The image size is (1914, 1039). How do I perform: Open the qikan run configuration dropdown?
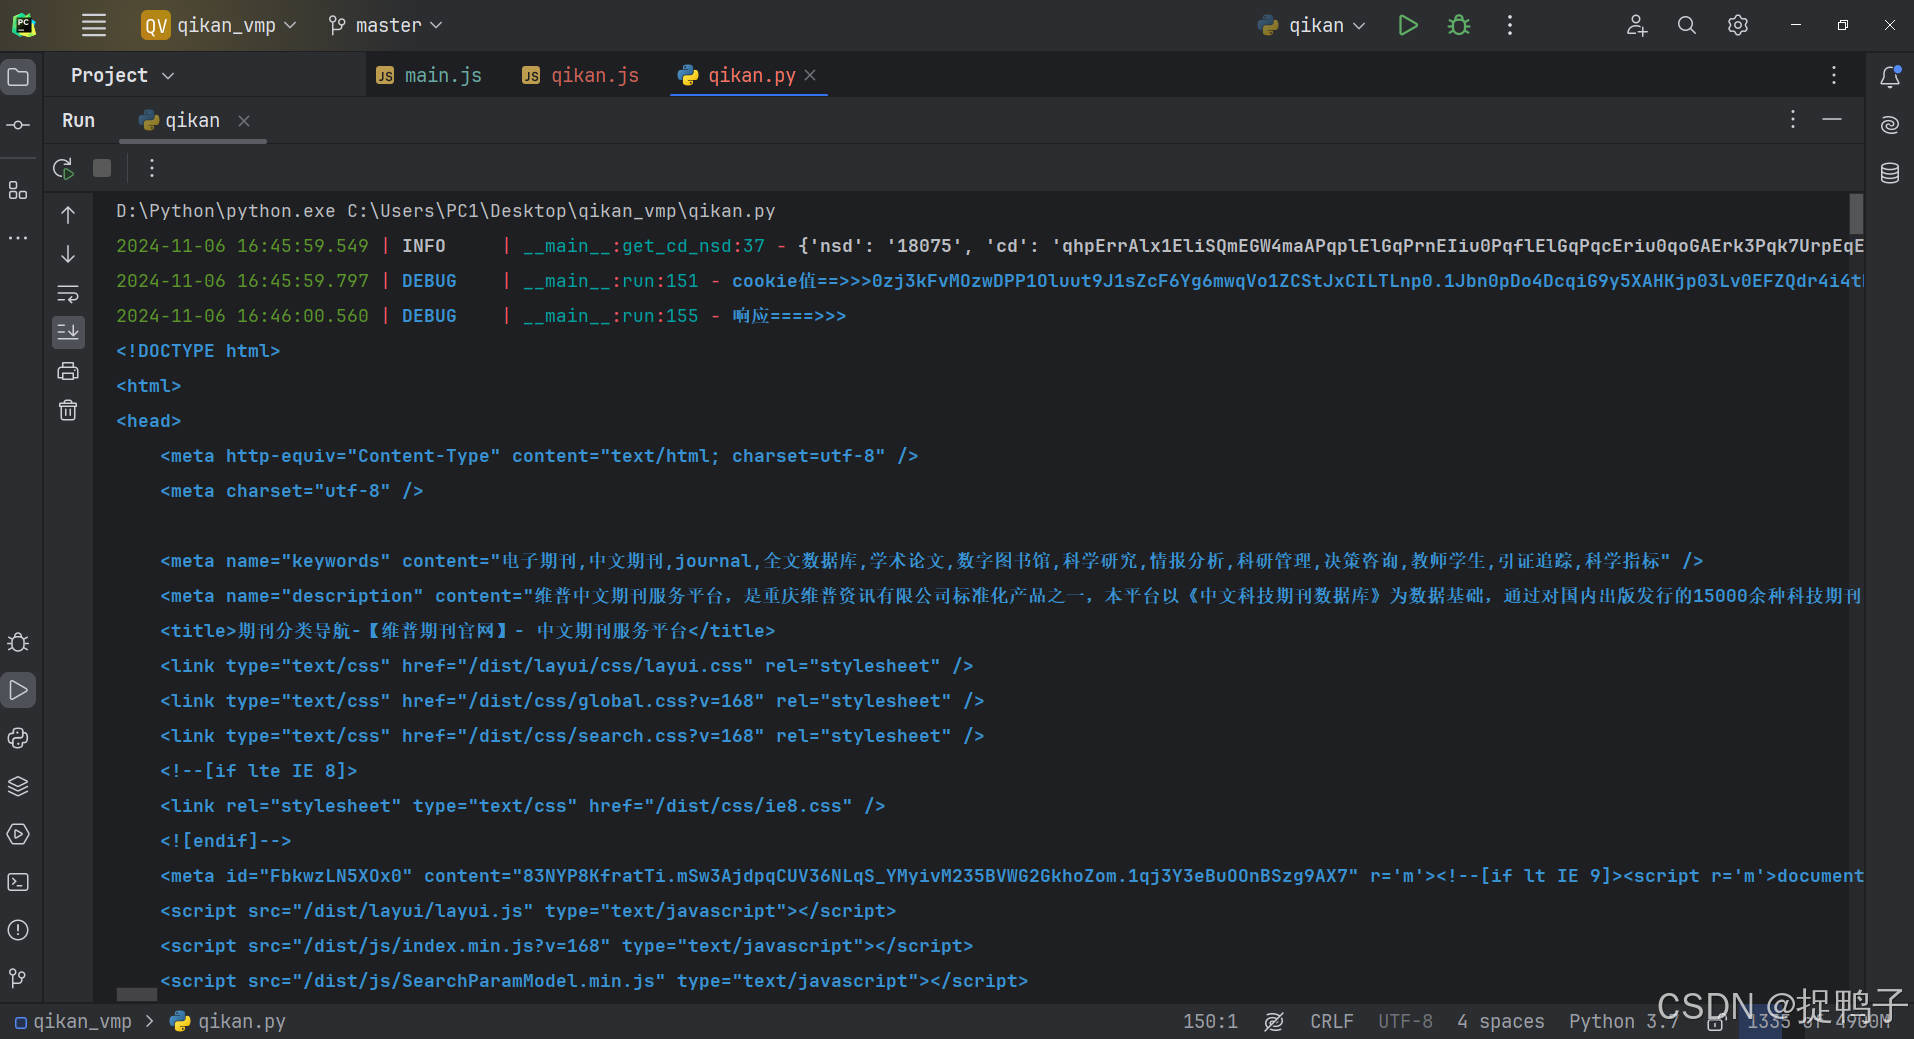pos(1312,25)
